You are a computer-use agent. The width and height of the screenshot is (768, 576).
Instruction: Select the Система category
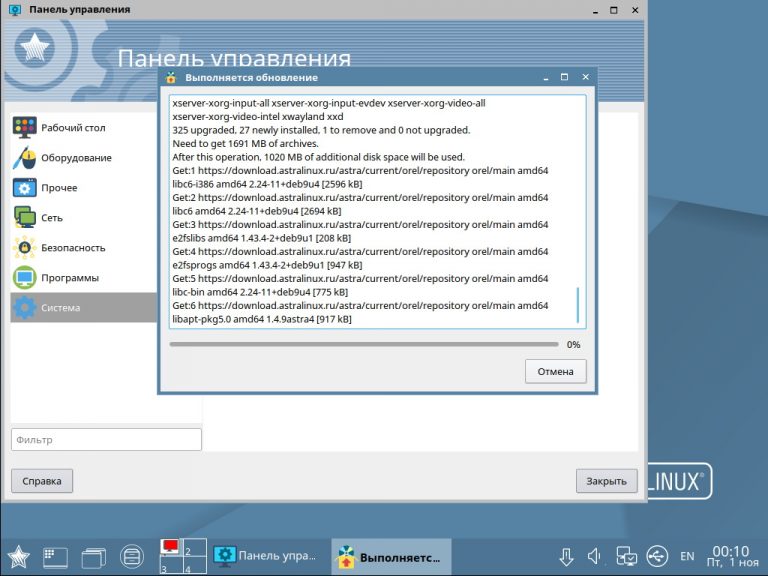pyautogui.click(x=83, y=308)
